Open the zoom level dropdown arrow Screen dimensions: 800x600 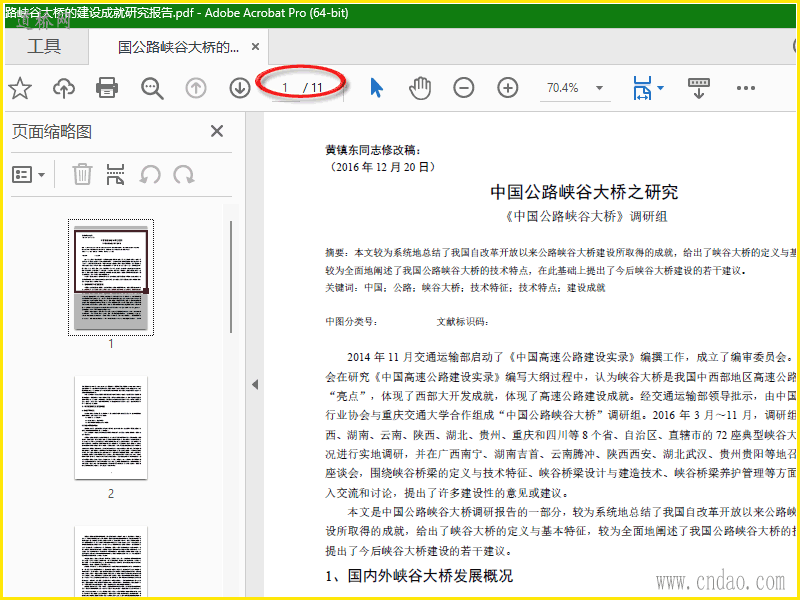tap(599, 88)
